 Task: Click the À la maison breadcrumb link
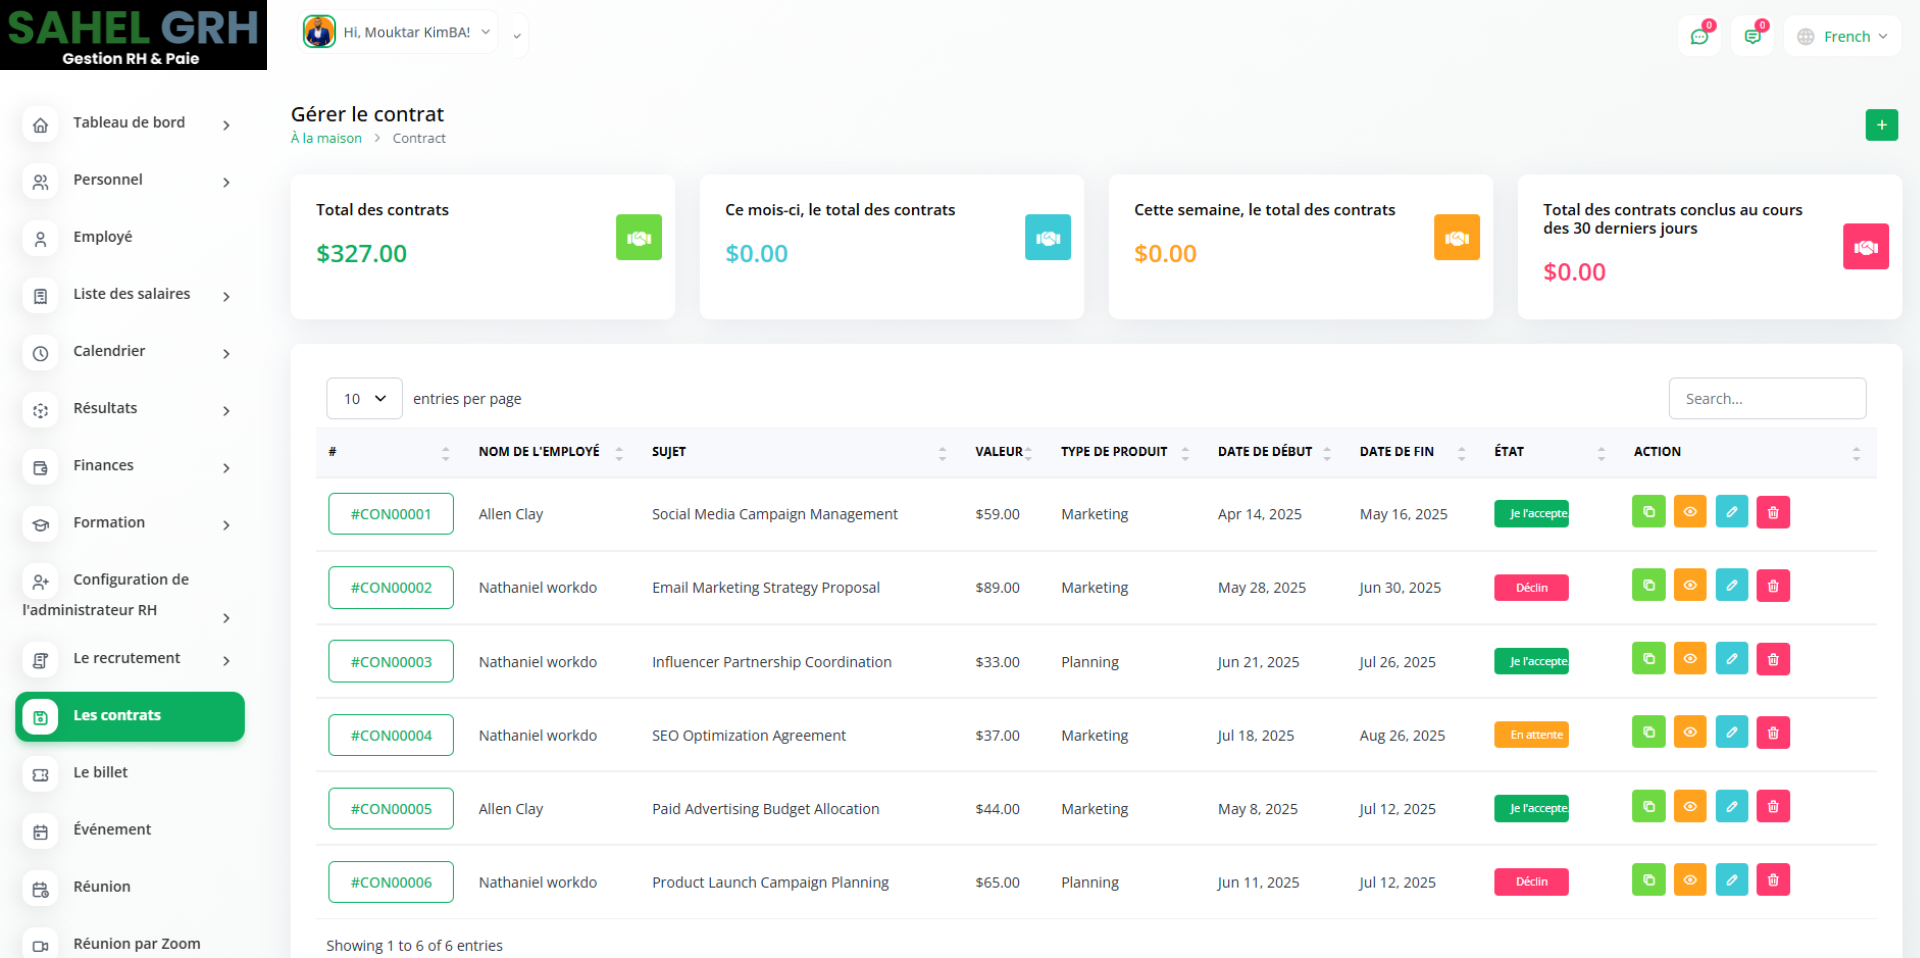[326, 139]
